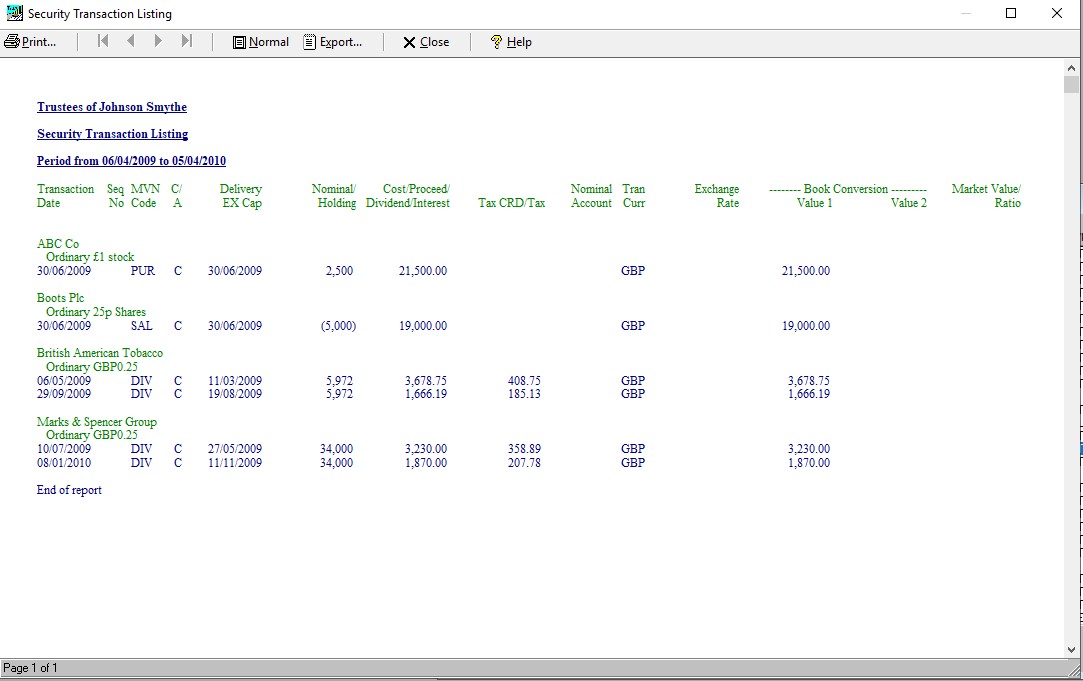Screen dimensions: 1083x681
Task: Go to last page arrow
Action: (x=186, y=41)
